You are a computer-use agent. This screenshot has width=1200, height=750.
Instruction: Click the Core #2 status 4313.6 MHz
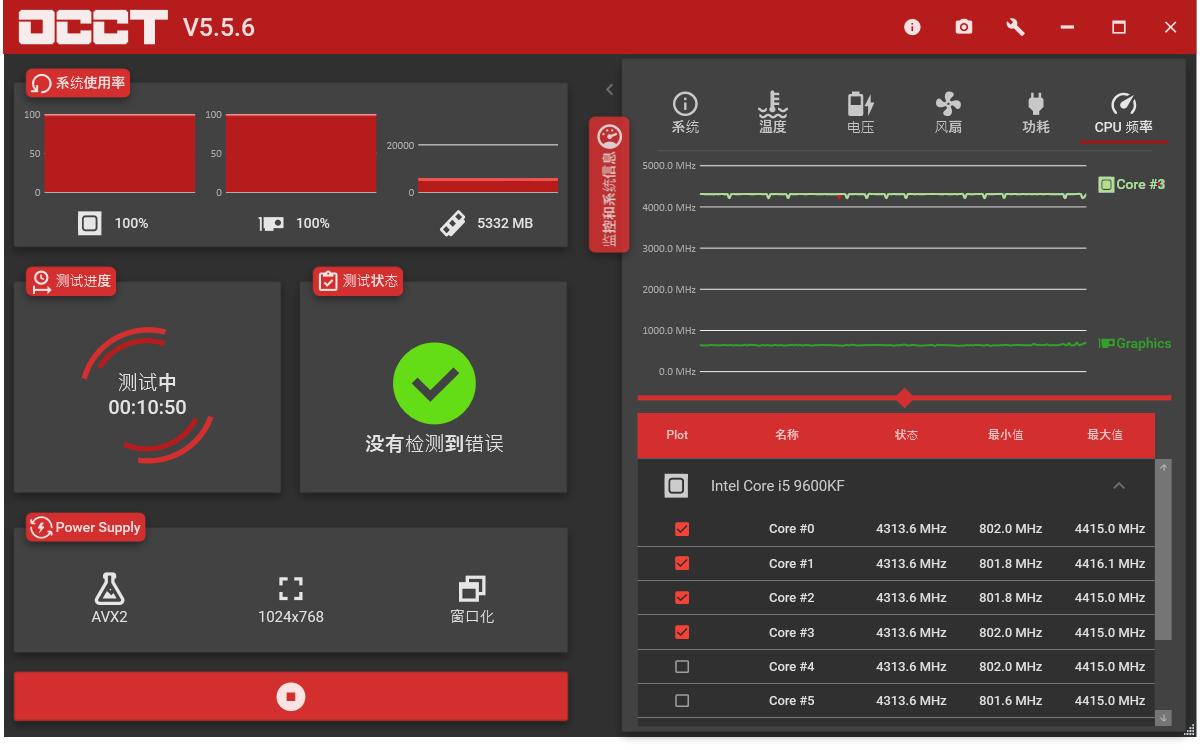[x=911, y=598]
